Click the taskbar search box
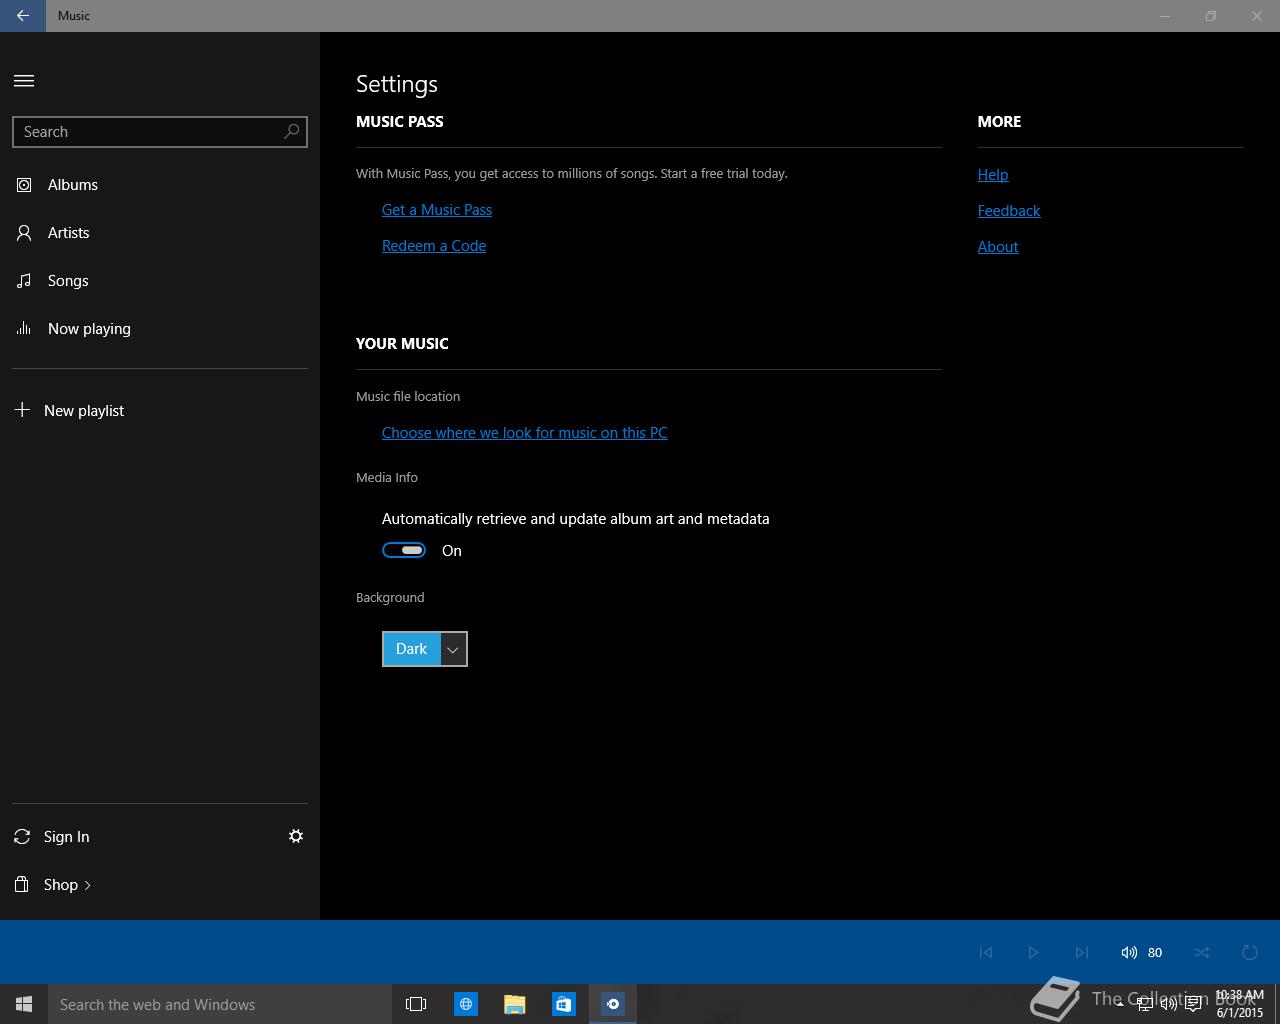Viewport: 1280px width, 1024px height. pos(219,1004)
